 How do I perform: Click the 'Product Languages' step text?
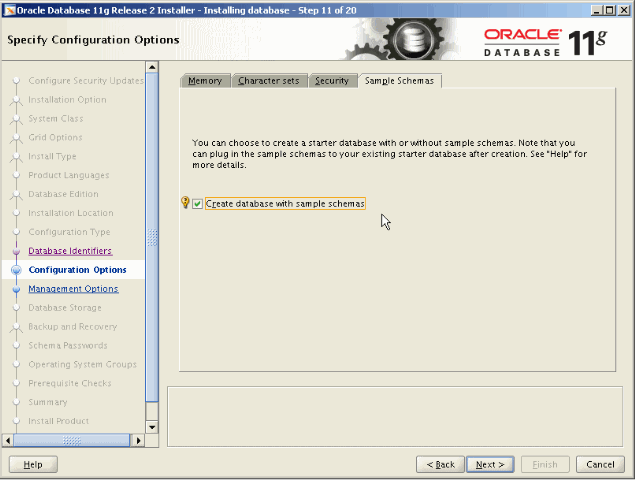(68, 175)
